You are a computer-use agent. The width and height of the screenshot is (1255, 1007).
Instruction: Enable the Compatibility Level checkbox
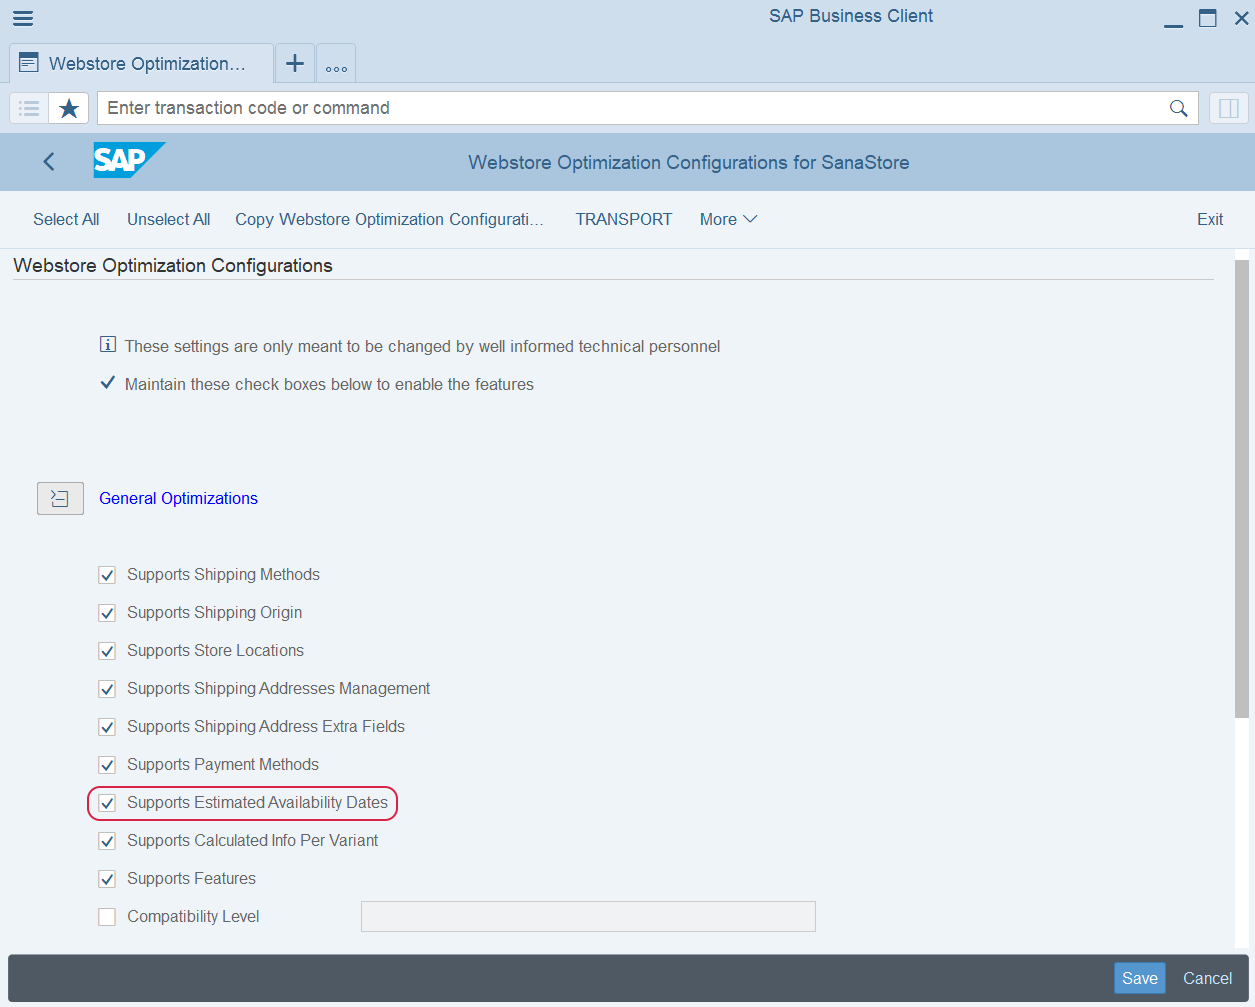pyautogui.click(x=107, y=917)
